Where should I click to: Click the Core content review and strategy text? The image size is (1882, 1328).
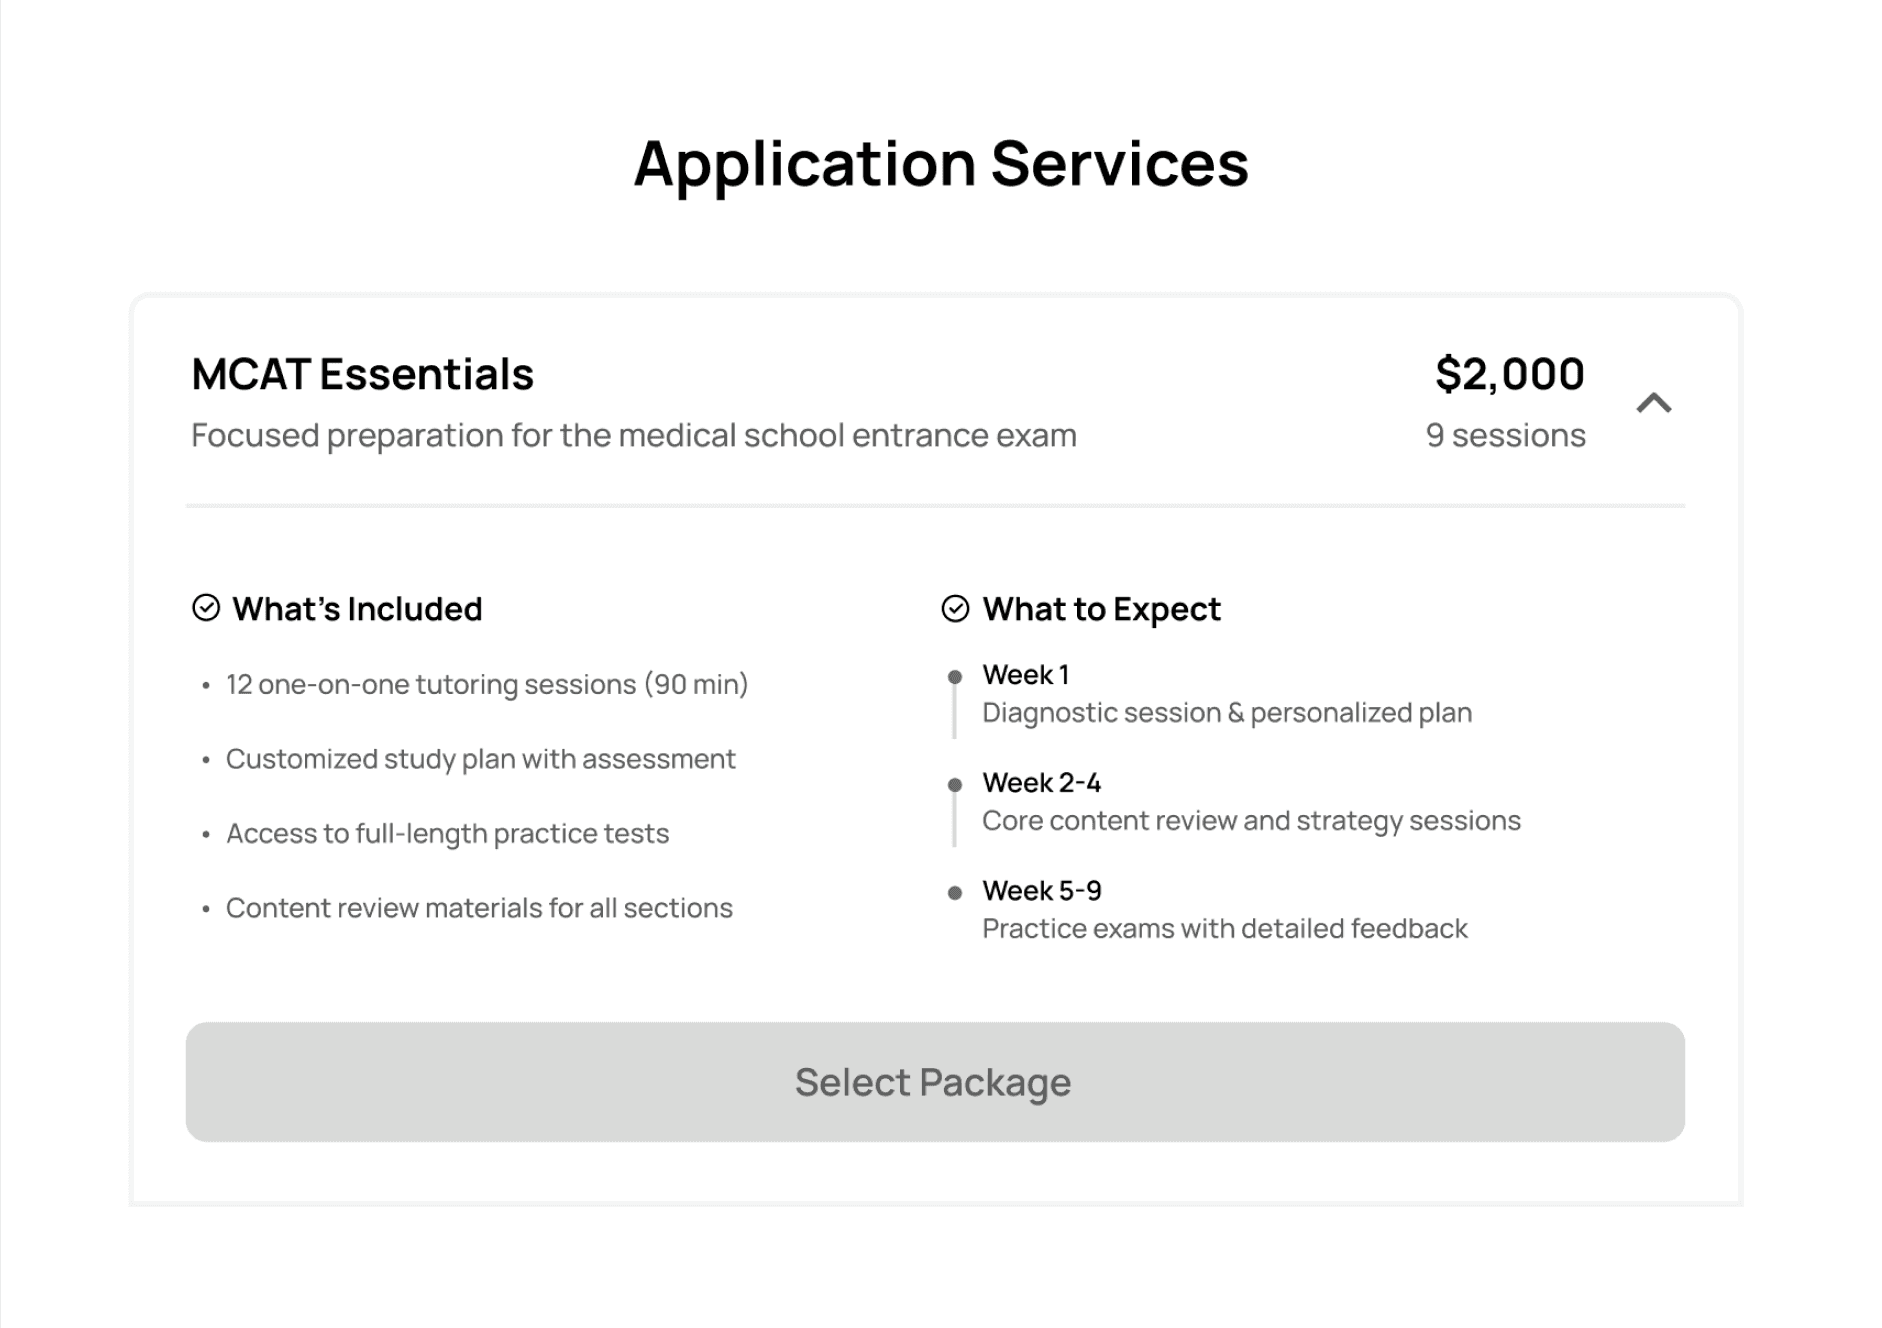pyautogui.click(x=1251, y=821)
